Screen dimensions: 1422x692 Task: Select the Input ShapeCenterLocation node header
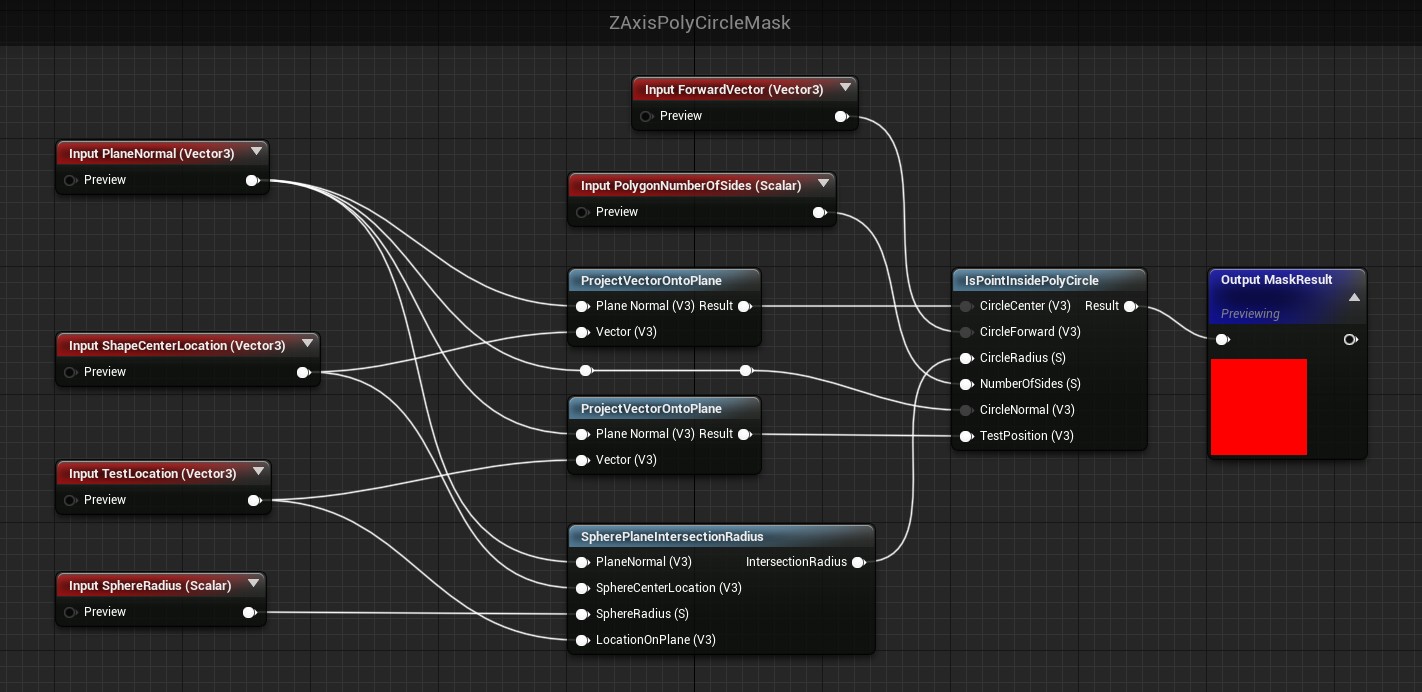coord(177,346)
